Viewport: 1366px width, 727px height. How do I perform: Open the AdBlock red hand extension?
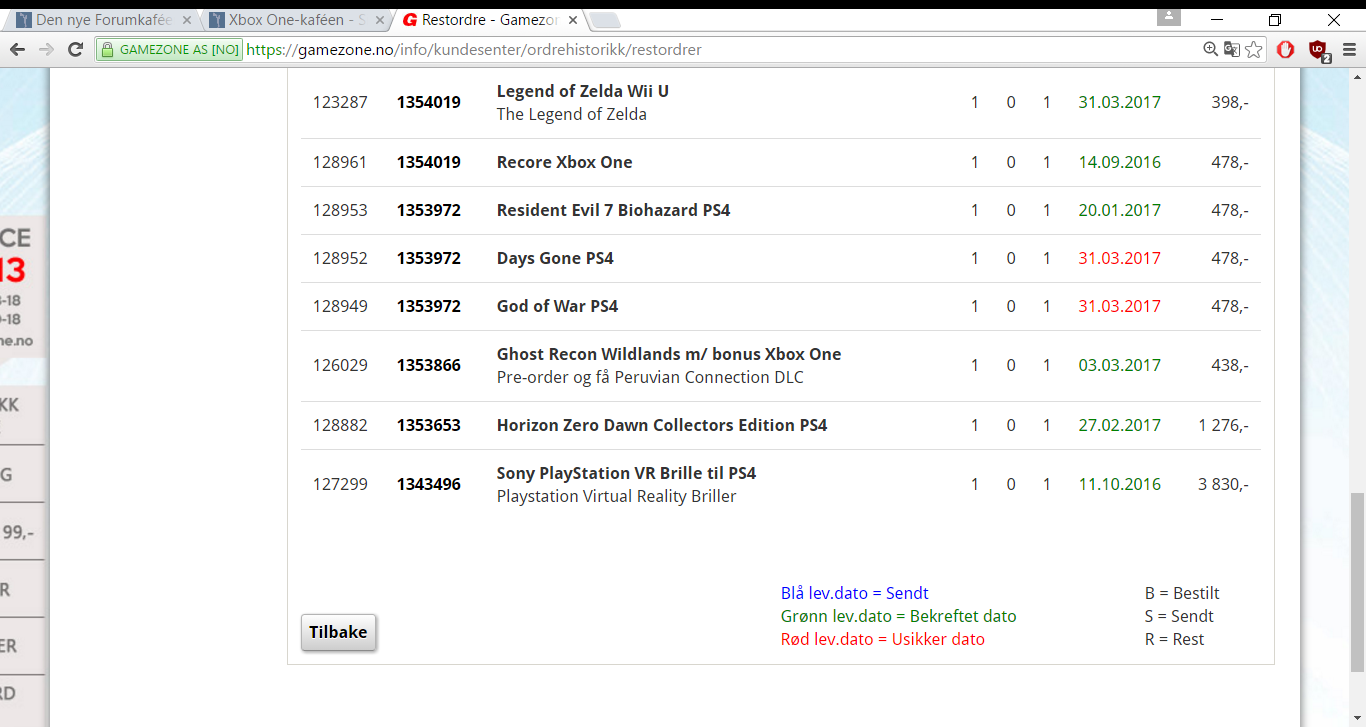point(1286,49)
